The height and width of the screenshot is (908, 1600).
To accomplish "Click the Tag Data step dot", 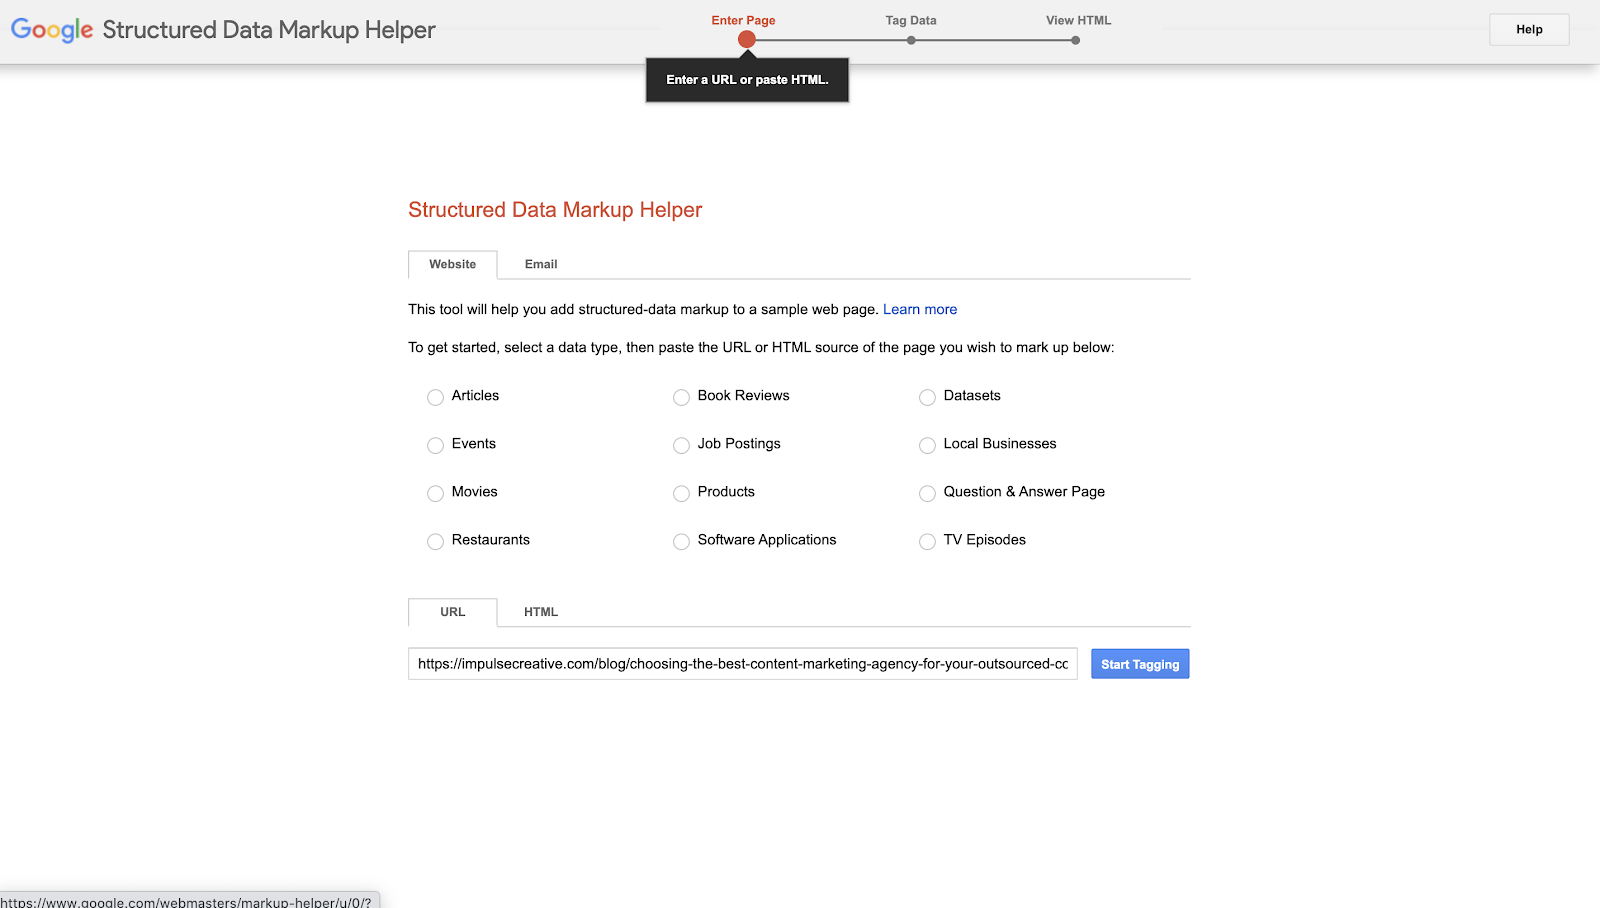I will click(911, 41).
